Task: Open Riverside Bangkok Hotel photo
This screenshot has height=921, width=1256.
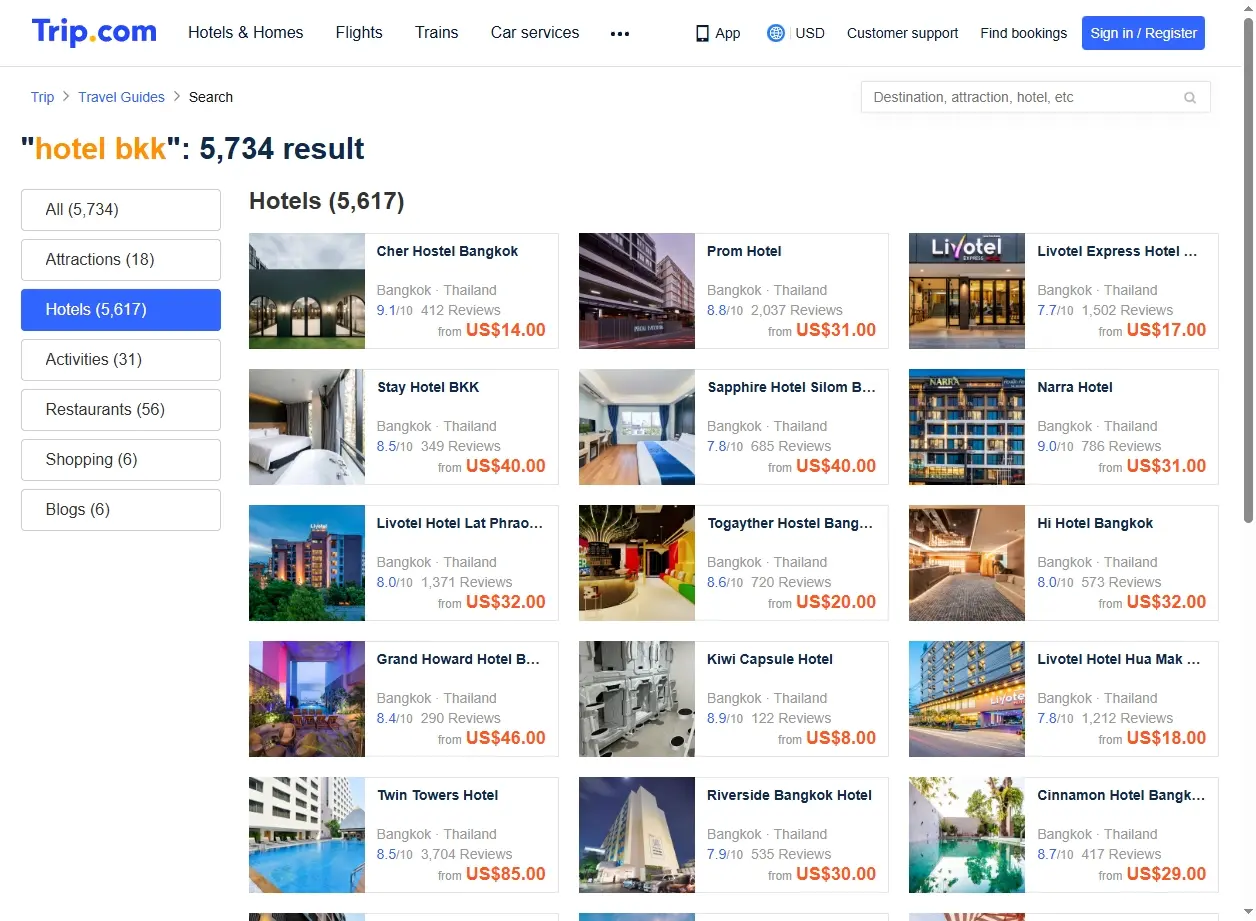Action: [637, 835]
